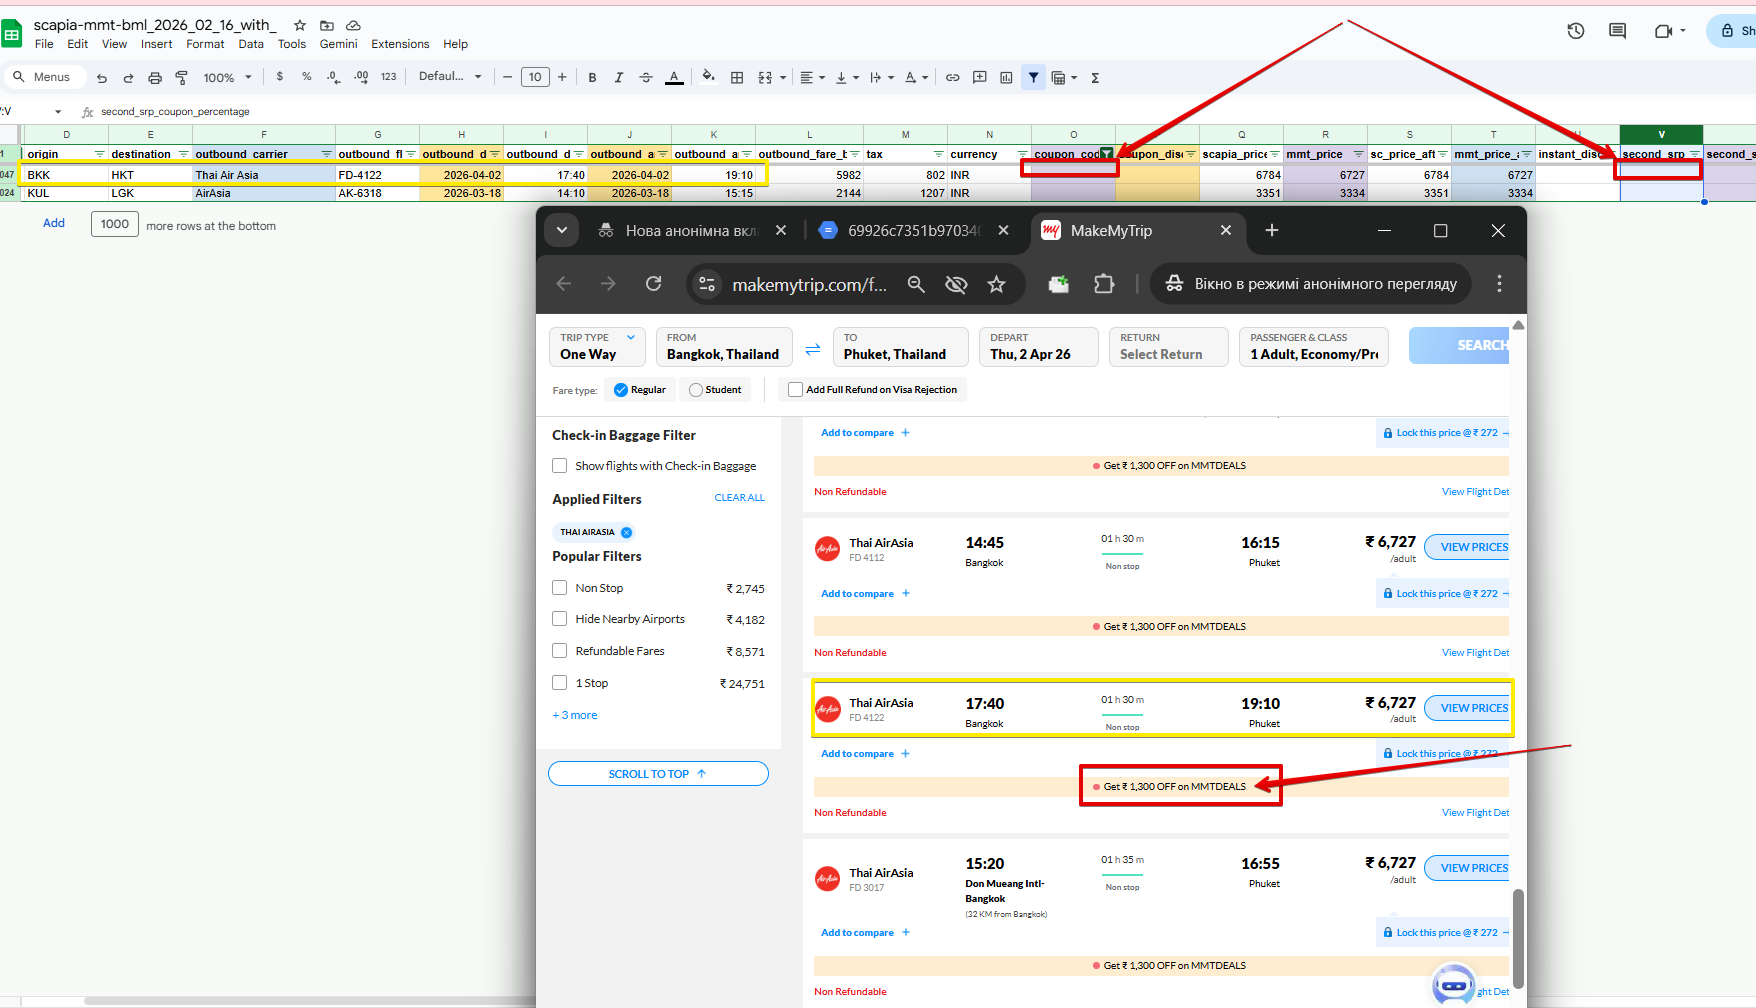Click the borders icon in toolbar
Screen dimensions: 1756x1008
(x=737, y=78)
